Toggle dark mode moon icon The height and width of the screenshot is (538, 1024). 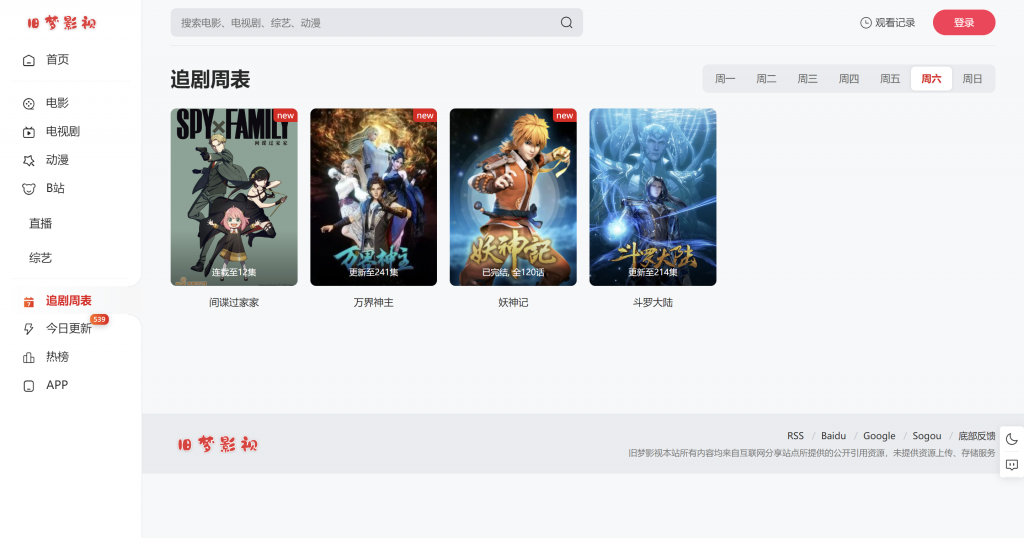coord(1012,439)
